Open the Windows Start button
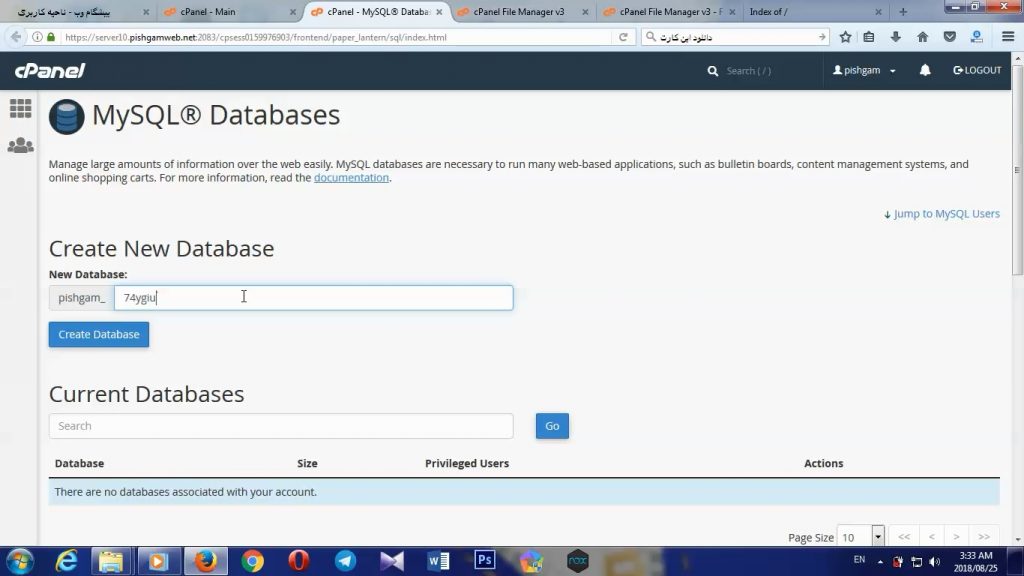 pos(19,561)
